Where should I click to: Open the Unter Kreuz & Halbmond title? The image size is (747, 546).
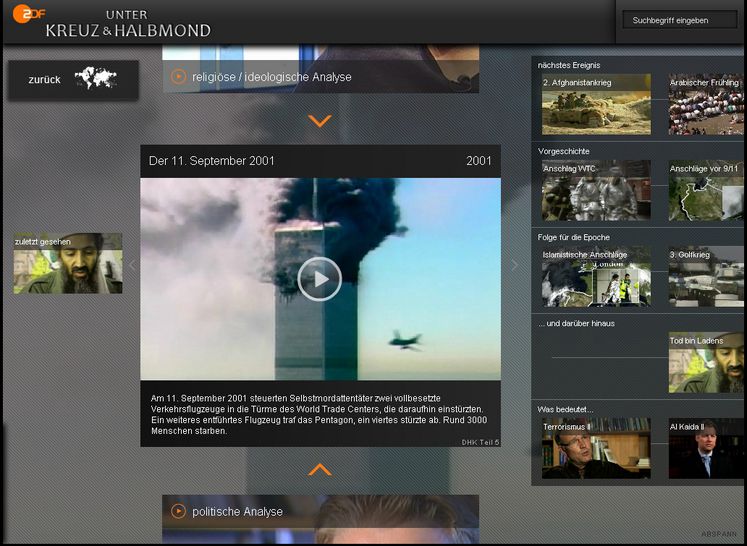pos(128,24)
